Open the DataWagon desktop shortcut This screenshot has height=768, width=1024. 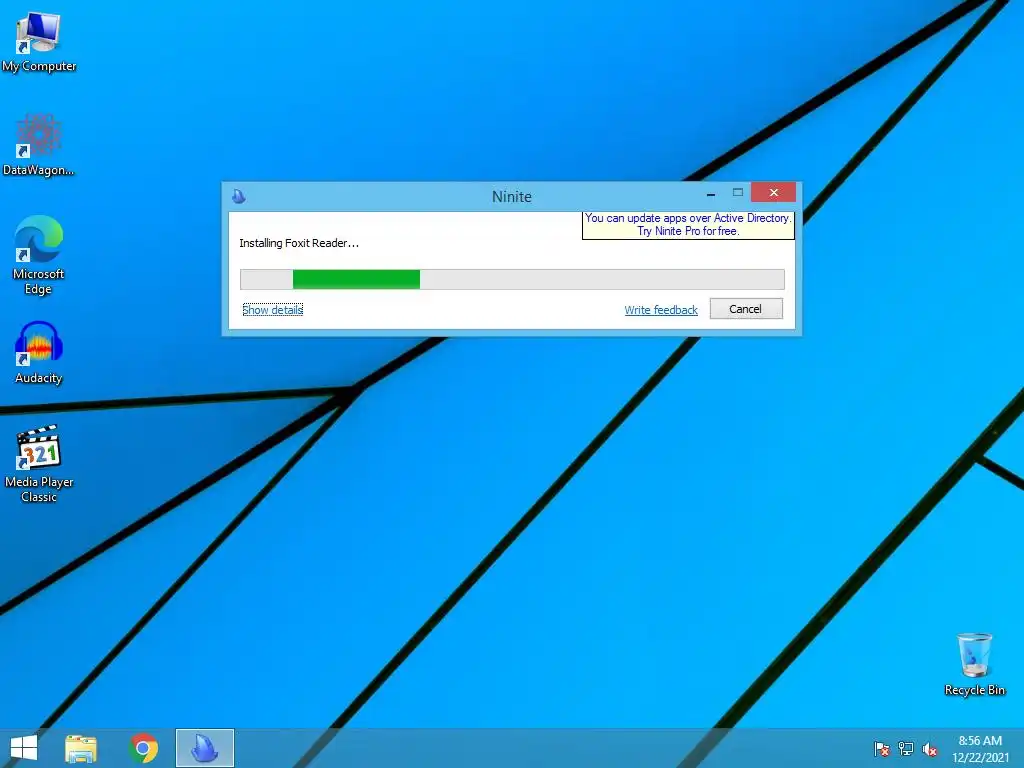tap(39, 145)
